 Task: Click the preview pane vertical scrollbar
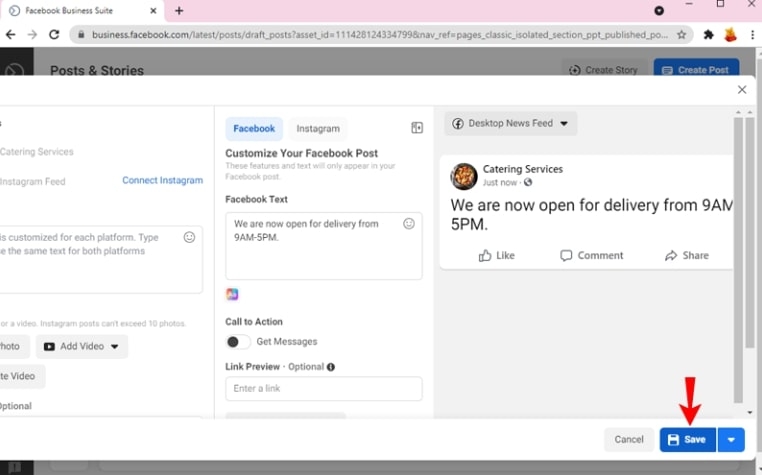(x=738, y=260)
